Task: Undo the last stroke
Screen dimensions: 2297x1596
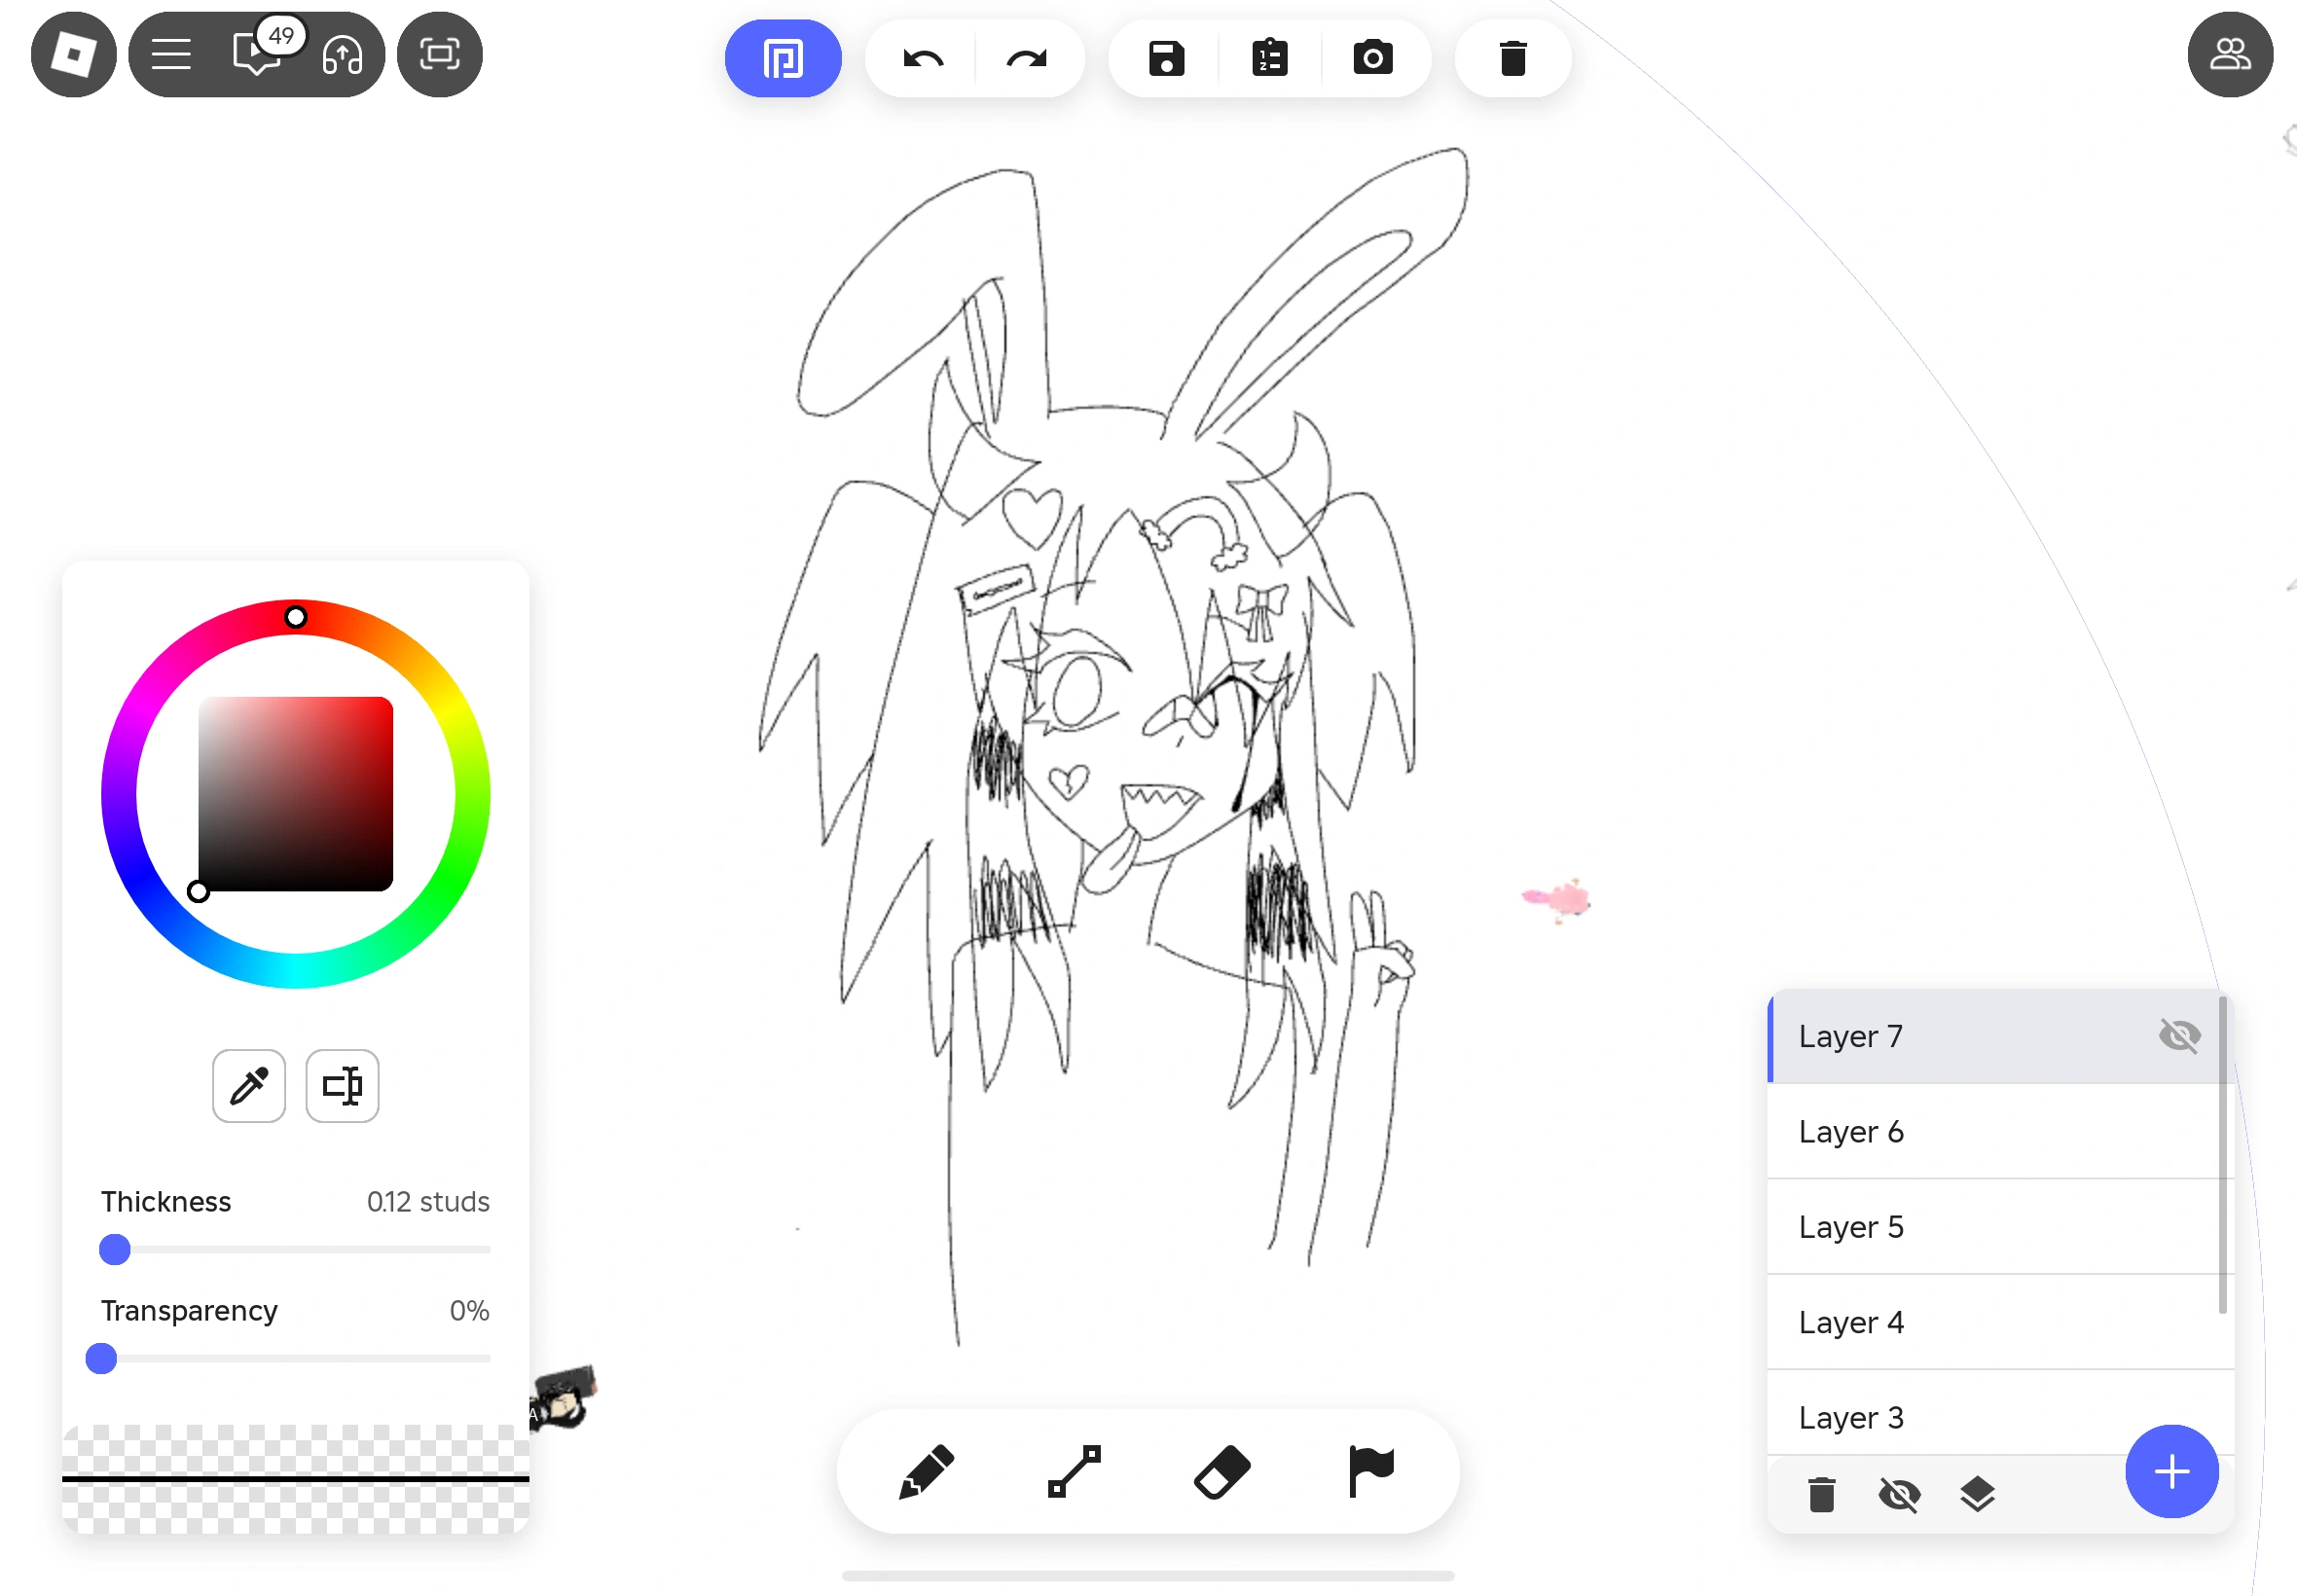Action: click(920, 58)
